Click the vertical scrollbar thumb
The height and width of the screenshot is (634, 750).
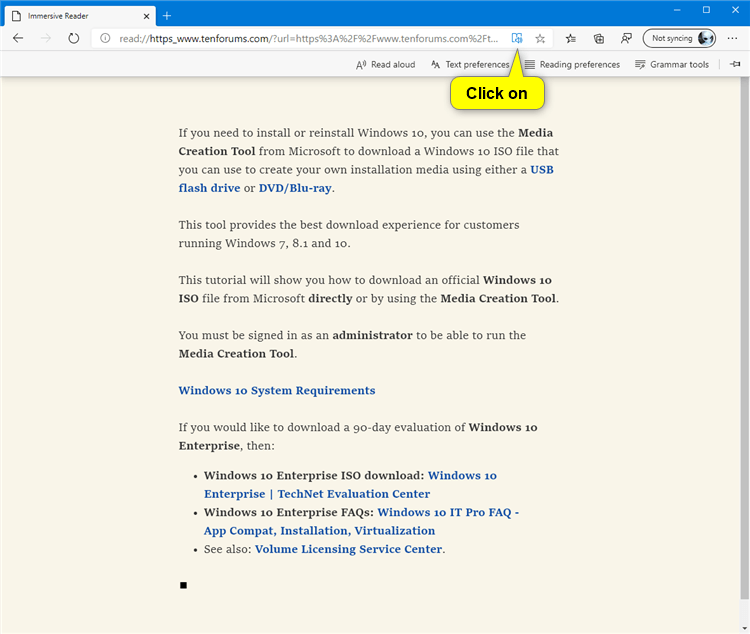point(744,338)
